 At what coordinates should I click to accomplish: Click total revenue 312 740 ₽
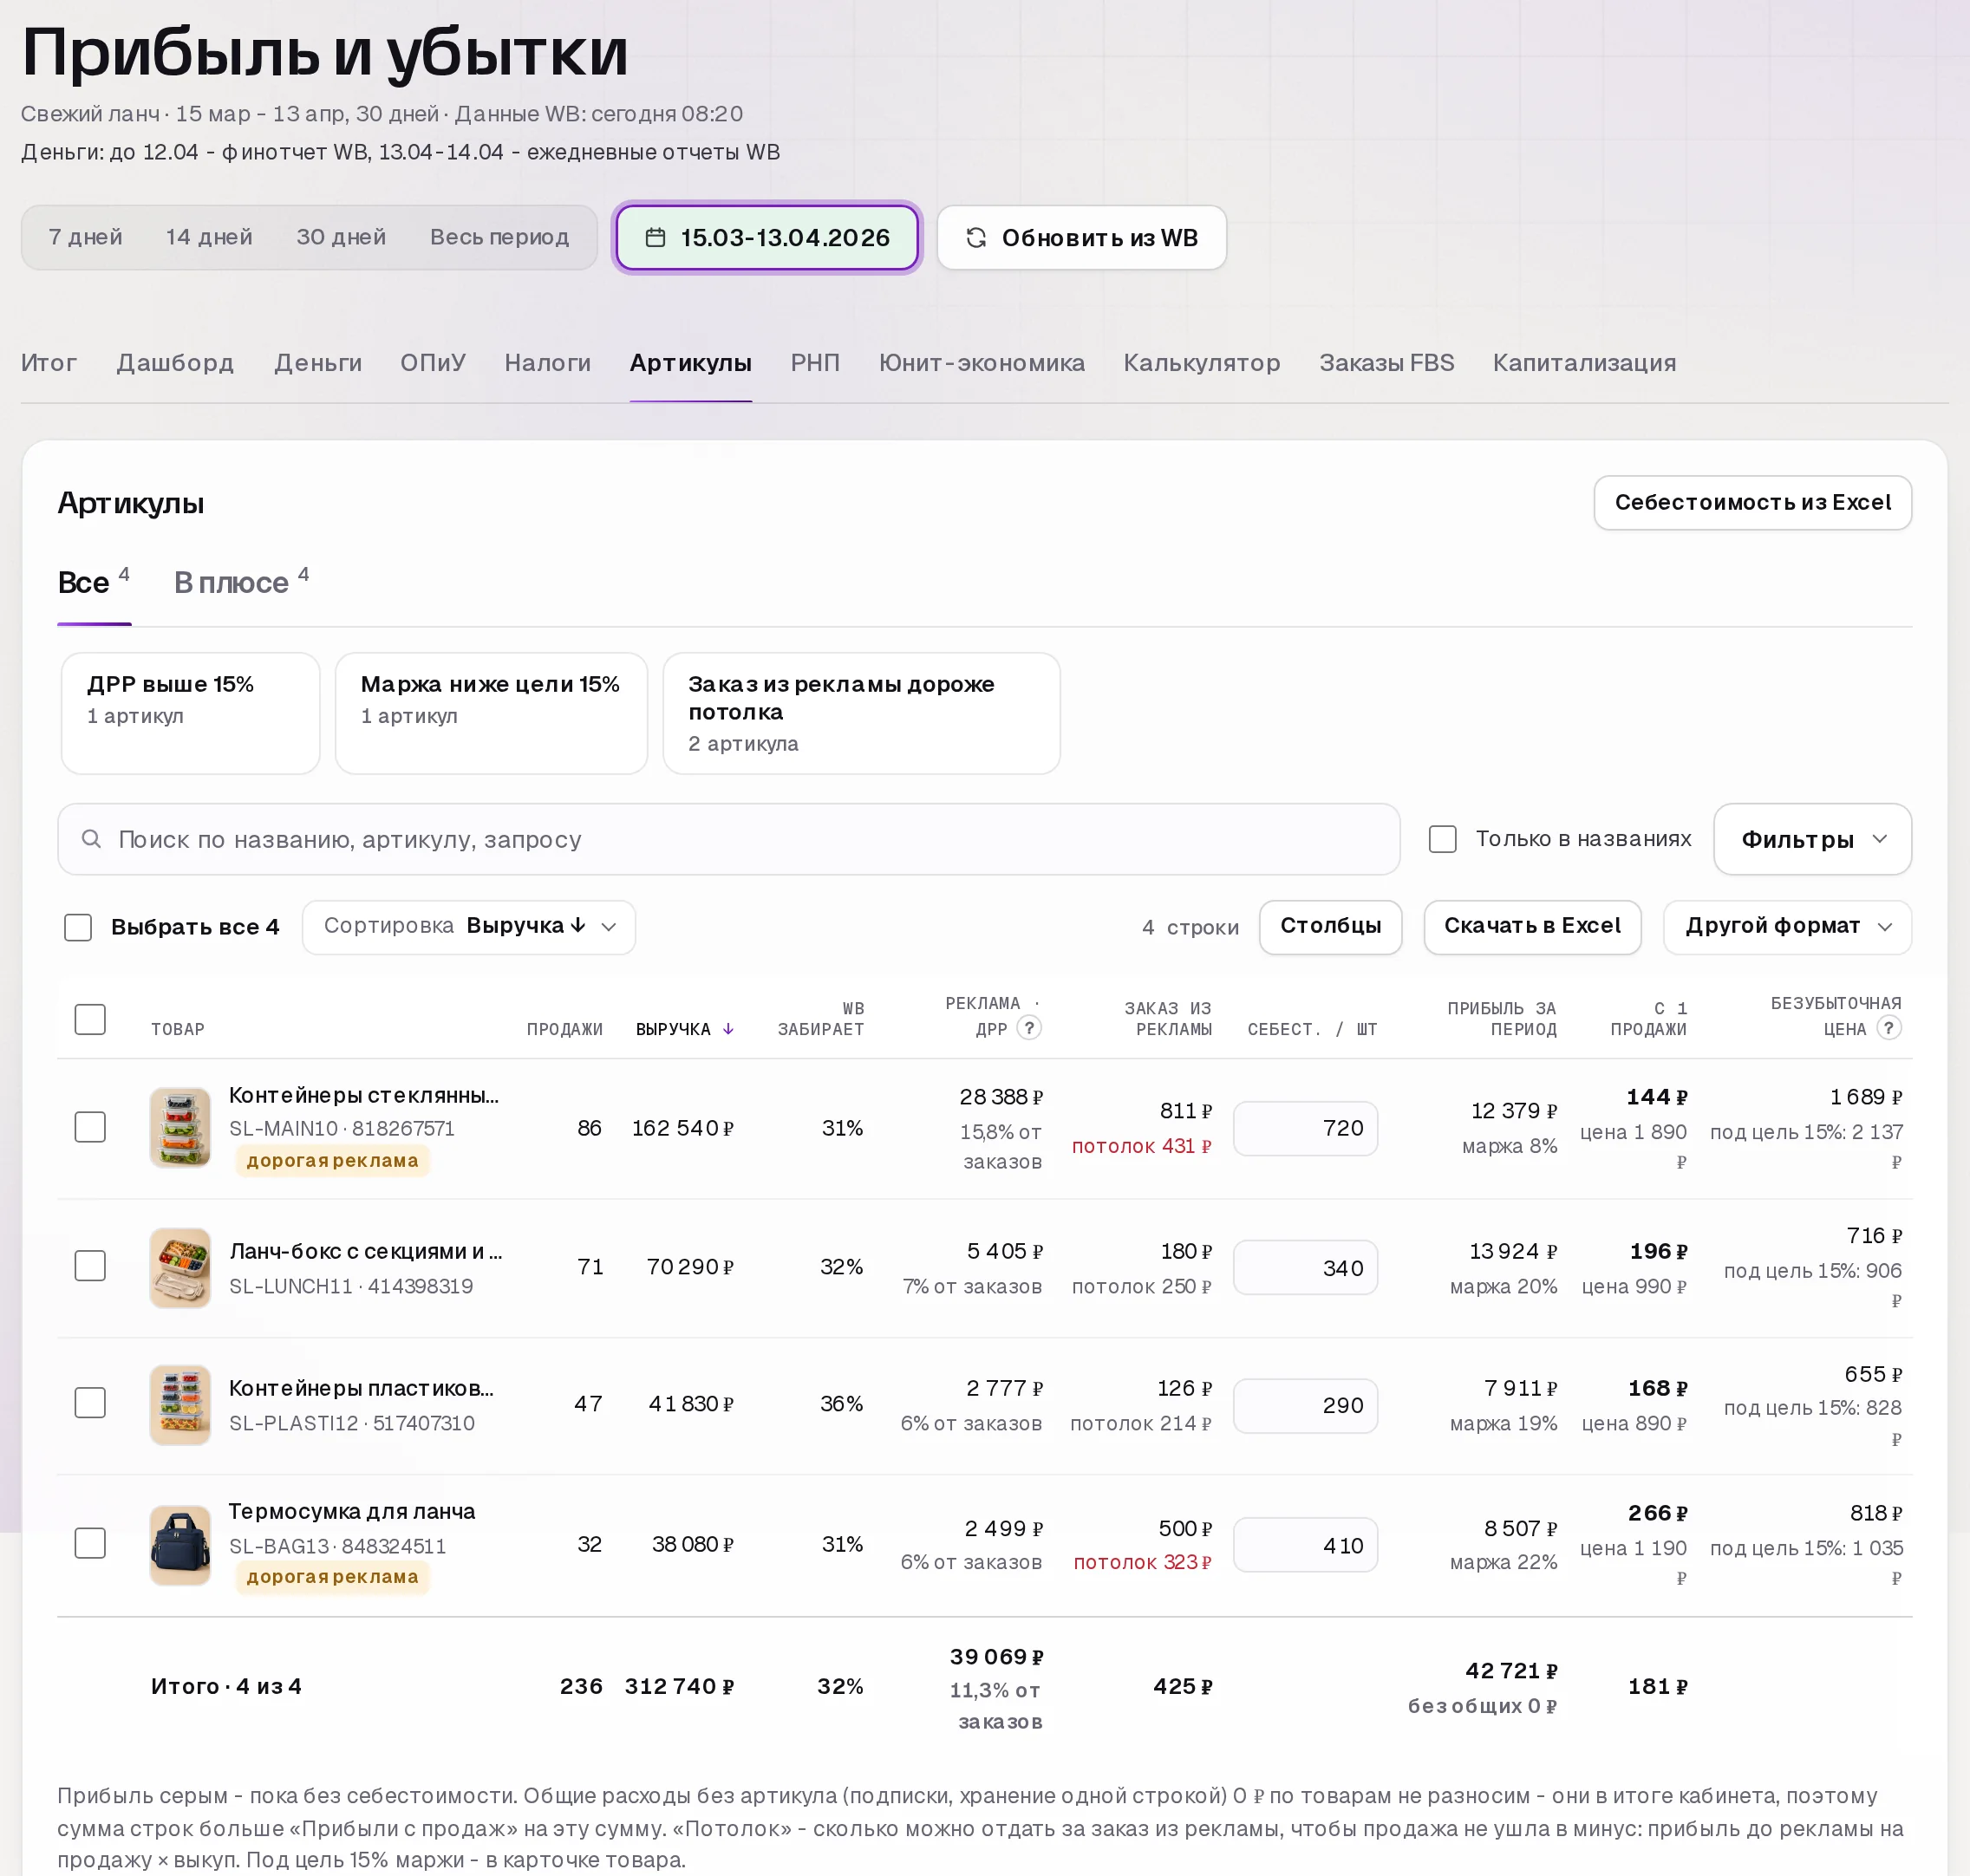[679, 1686]
